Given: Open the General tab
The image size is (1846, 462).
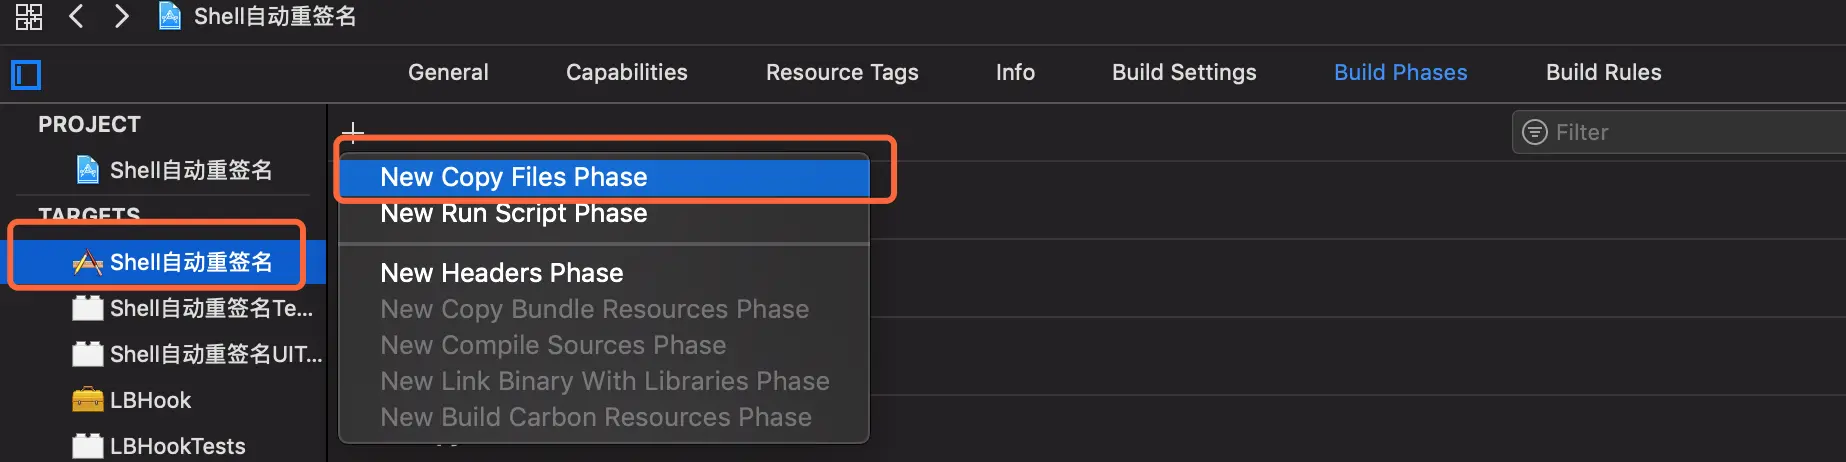Looking at the screenshot, I should tap(448, 72).
